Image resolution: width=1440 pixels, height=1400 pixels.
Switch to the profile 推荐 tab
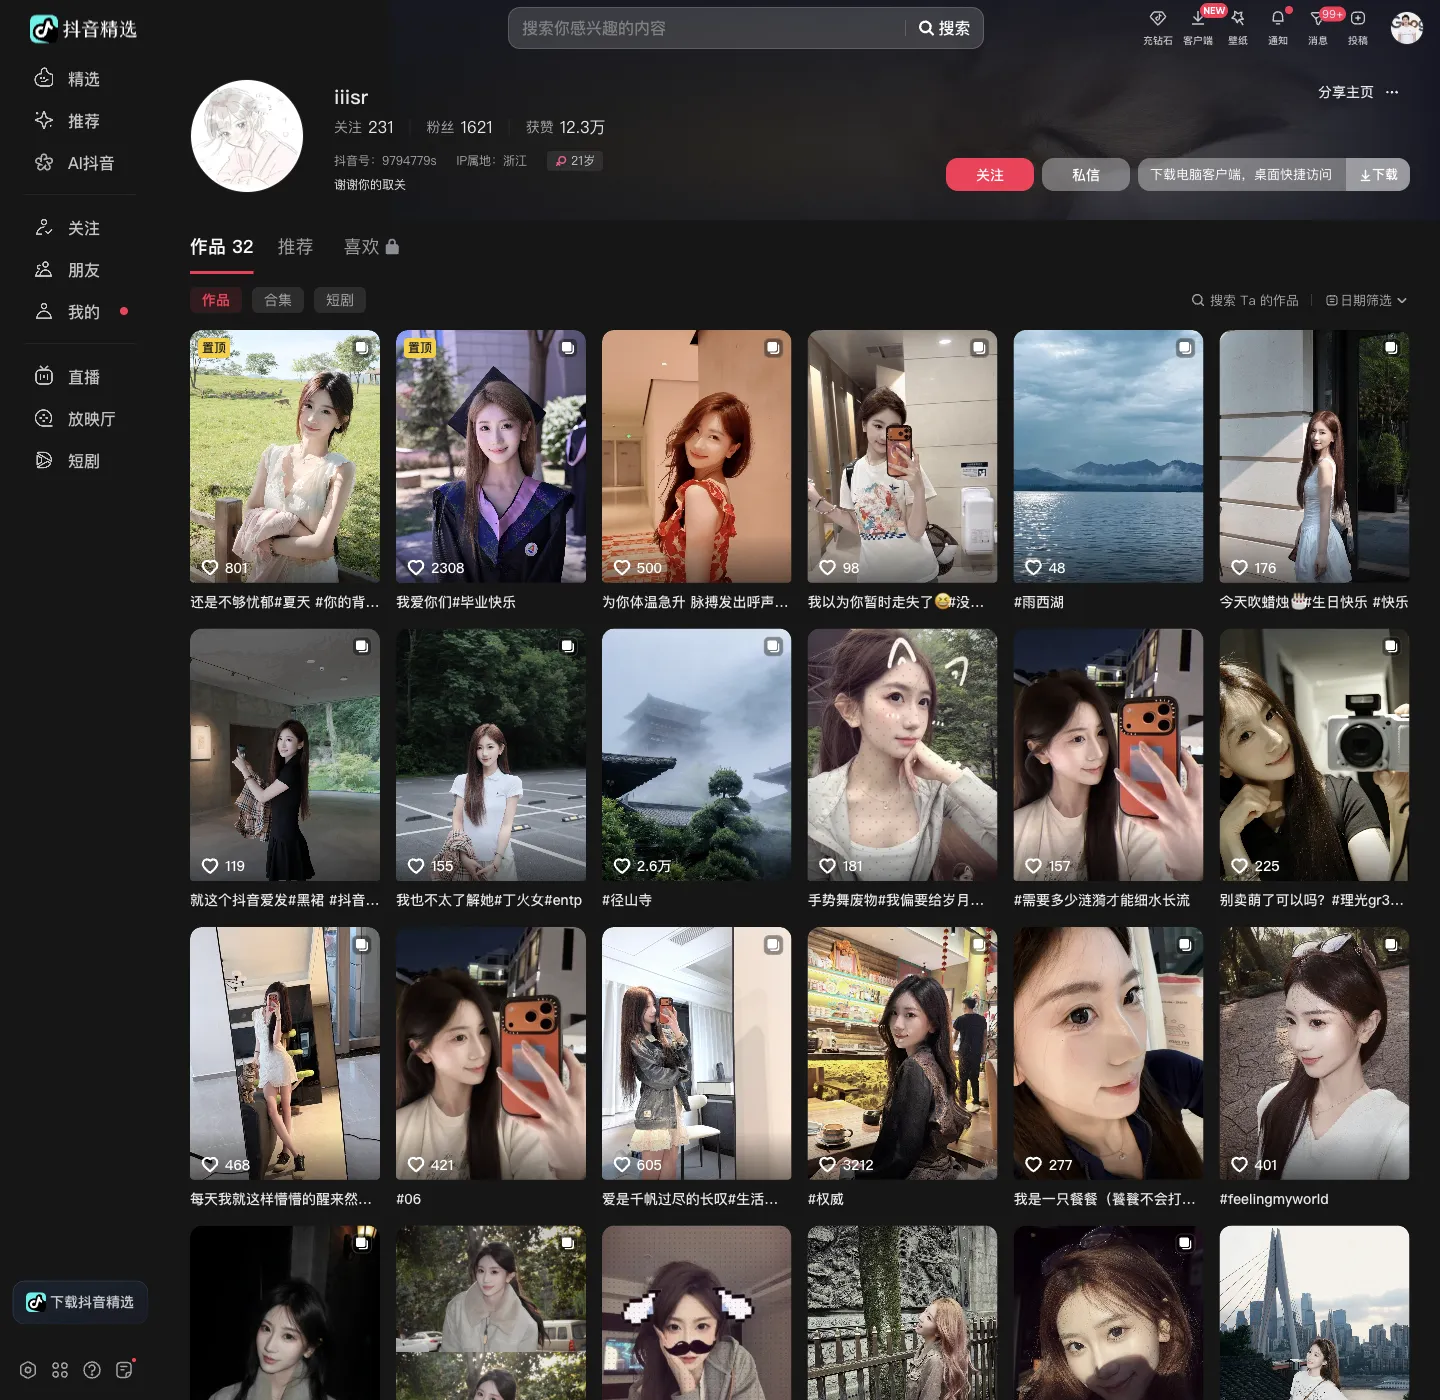[x=295, y=246]
